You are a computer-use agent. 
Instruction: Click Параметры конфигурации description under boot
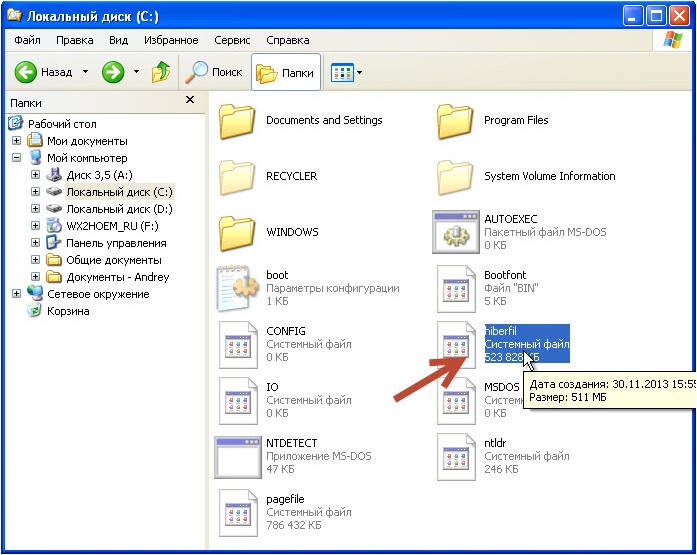tap(332, 288)
